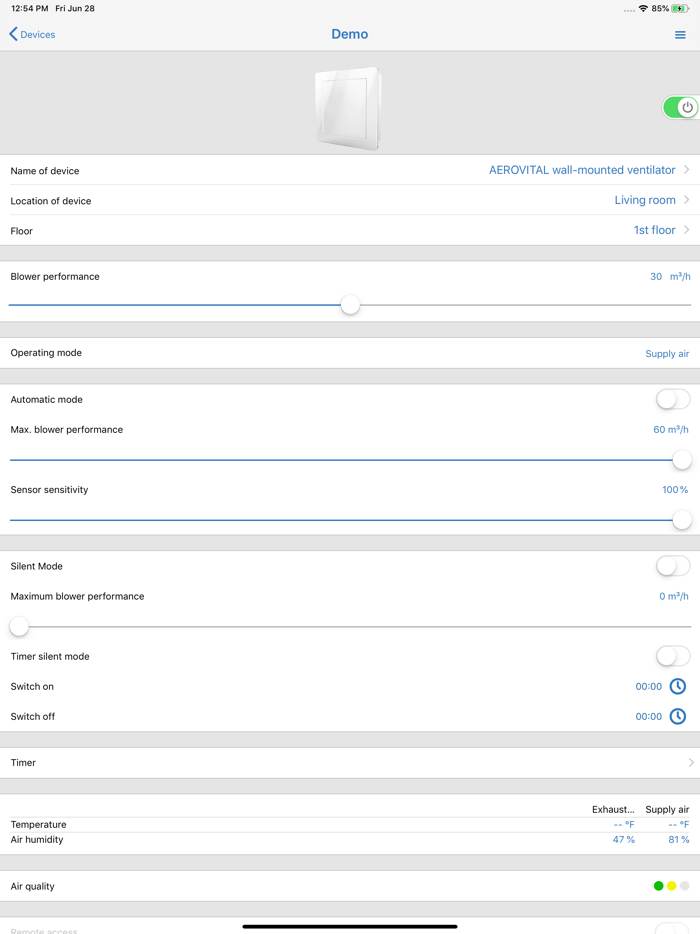Tap the 60 m³/h max blower value
700x934 pixels.
click(x=671, y=429)
